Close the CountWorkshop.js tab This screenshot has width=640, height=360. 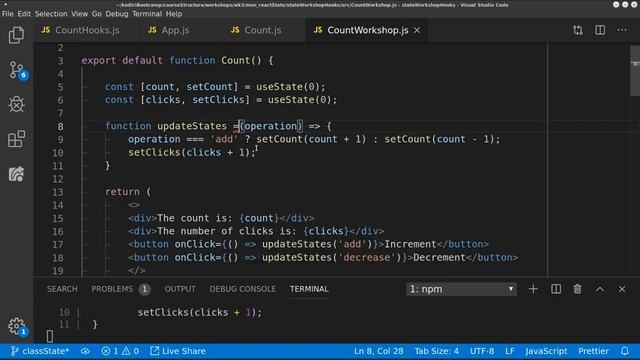pyautogui.click(x=417, y=30)
